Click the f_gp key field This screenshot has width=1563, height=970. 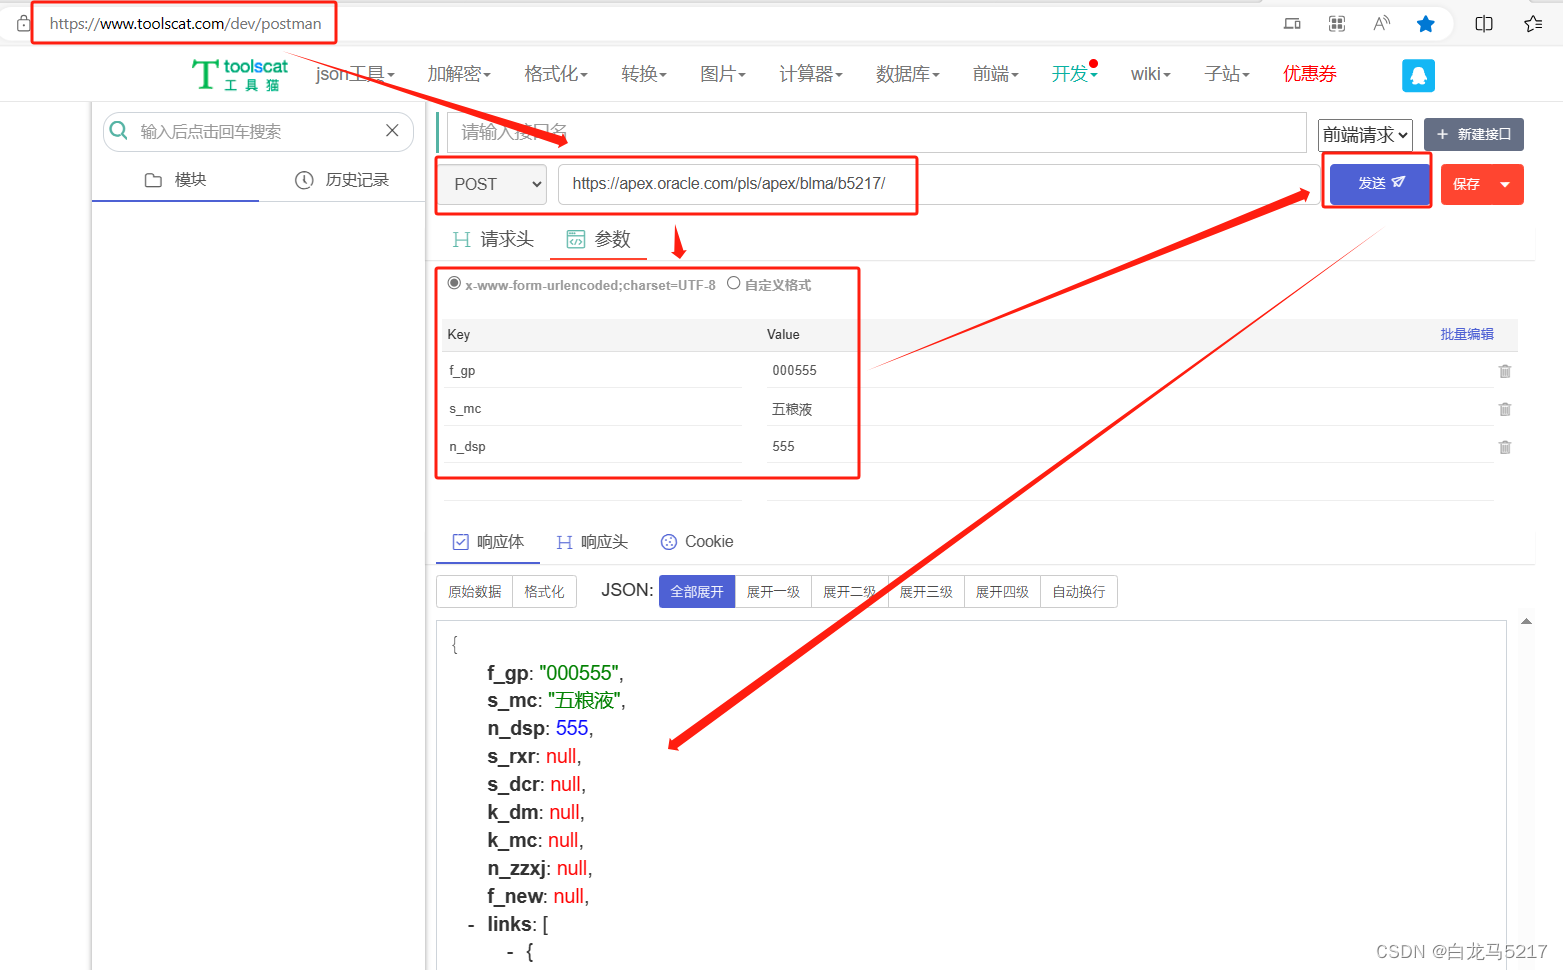(x=592, y=371)
